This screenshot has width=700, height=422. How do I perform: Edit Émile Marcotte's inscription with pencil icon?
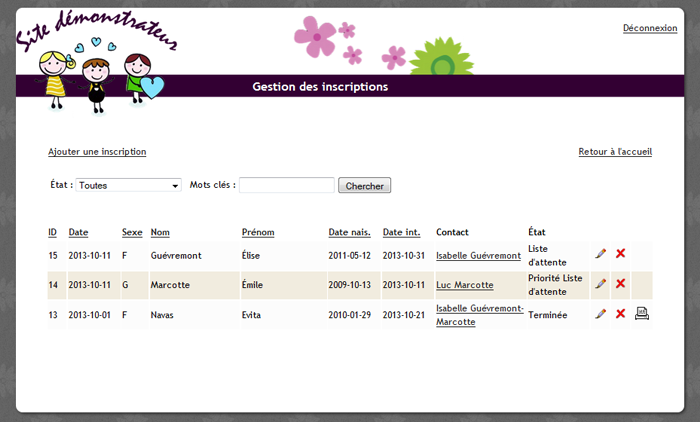pyautogui.click(x=600, y=284)
